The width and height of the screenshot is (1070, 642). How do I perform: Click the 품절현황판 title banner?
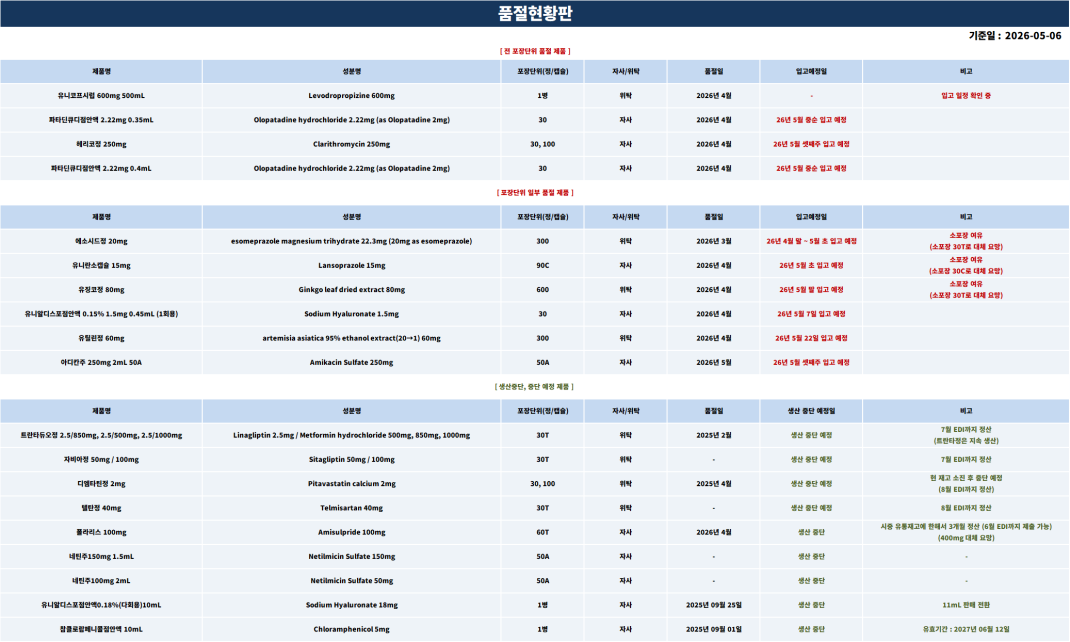click(x=535, y=14)
